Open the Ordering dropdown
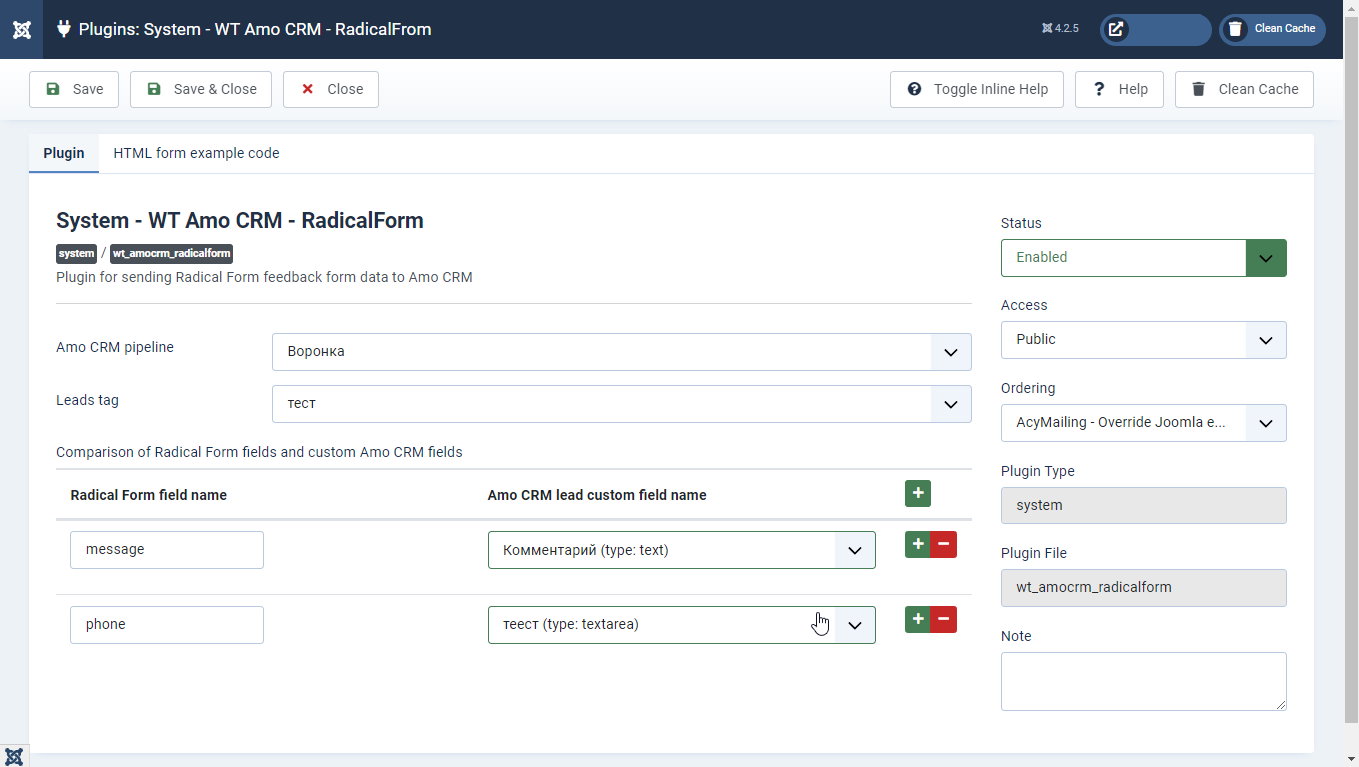The height and width of the screenshot is (767, 1359). [1143, 423]
